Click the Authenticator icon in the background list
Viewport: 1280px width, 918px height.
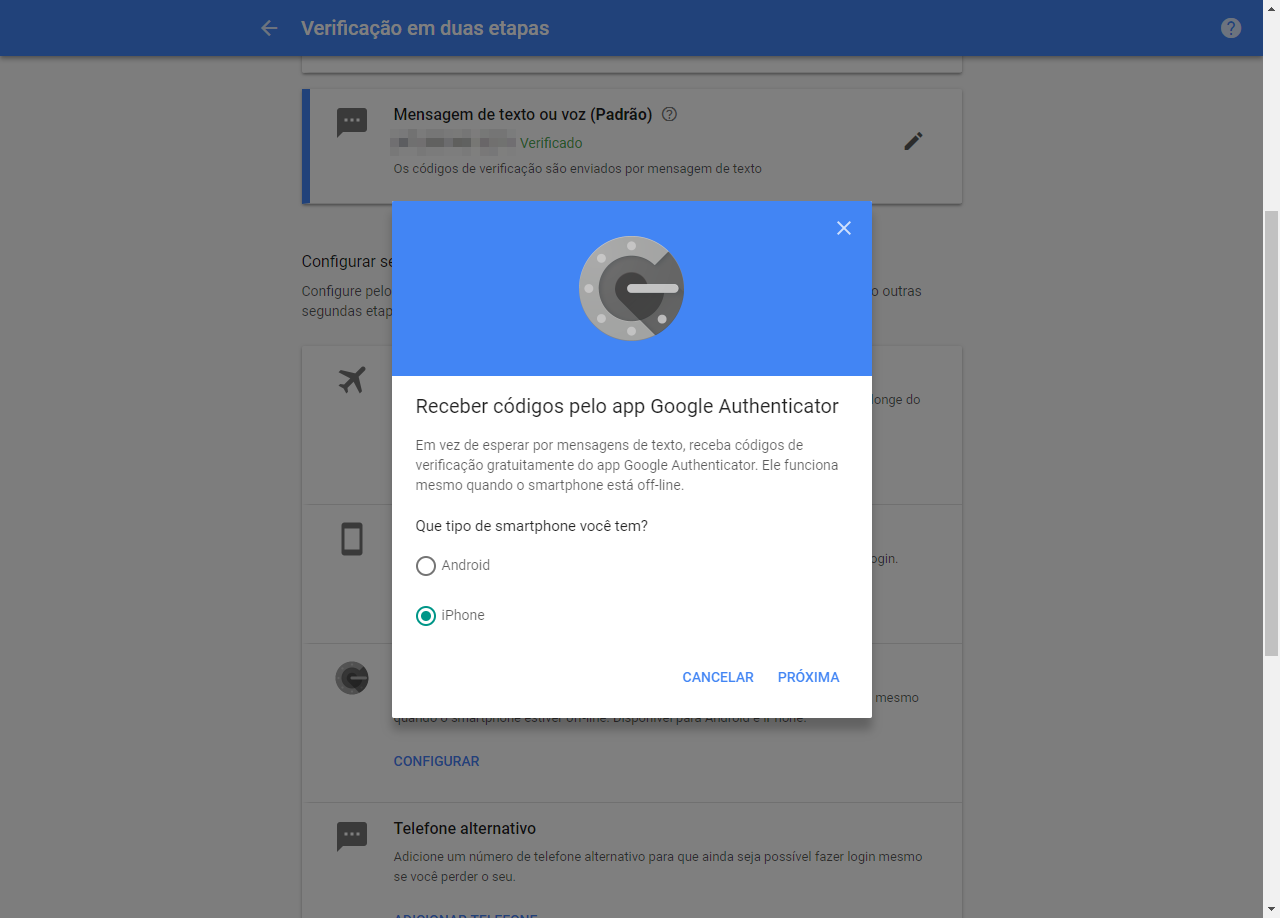pyautogui.click(x=352, y=678)
